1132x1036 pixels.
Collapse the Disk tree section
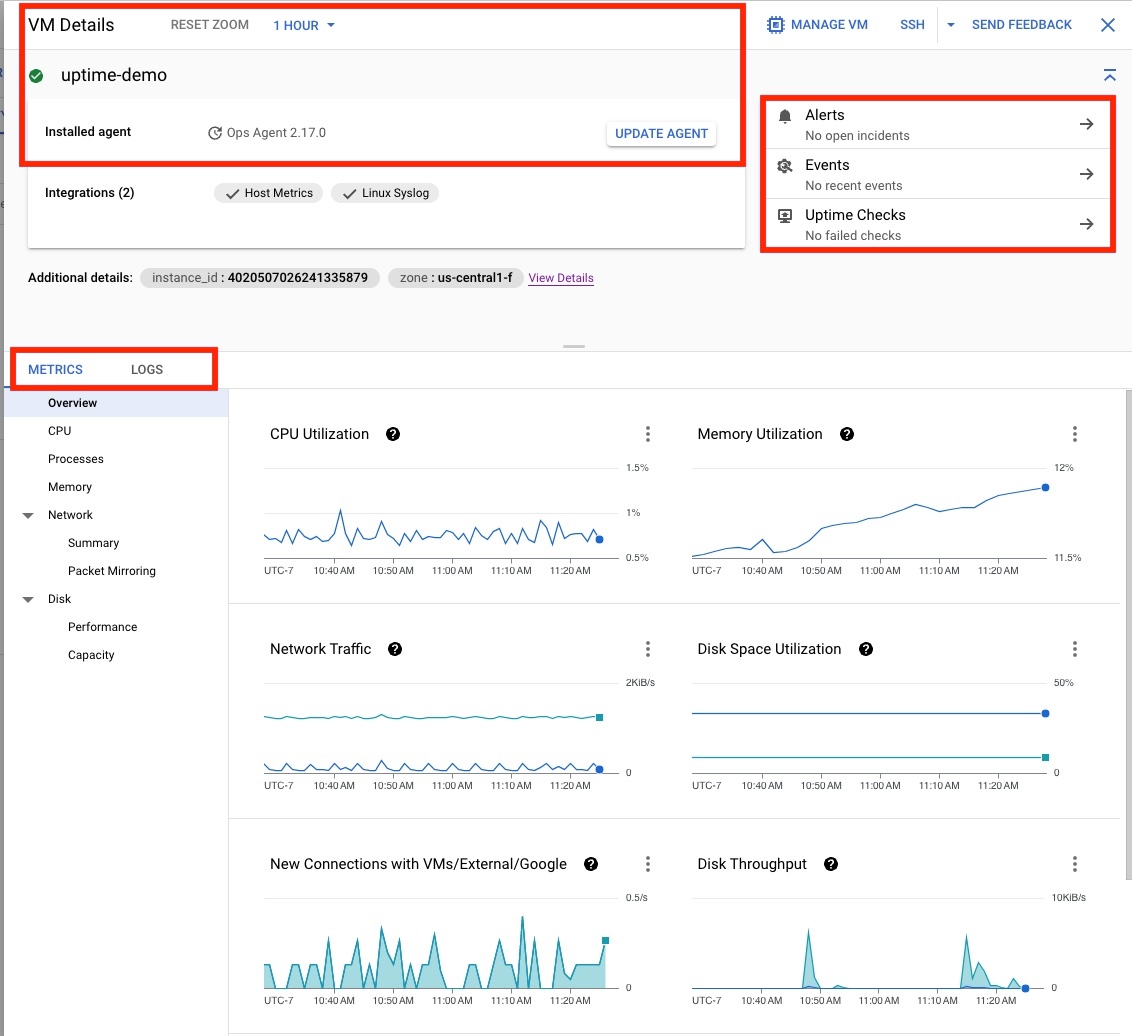27,598
